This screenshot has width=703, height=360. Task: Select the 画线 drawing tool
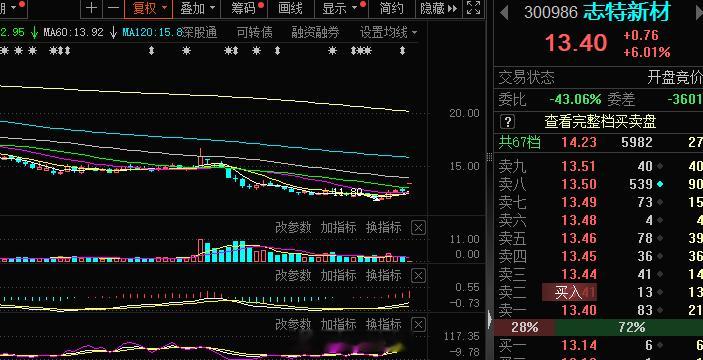click(x=290, y=8)
